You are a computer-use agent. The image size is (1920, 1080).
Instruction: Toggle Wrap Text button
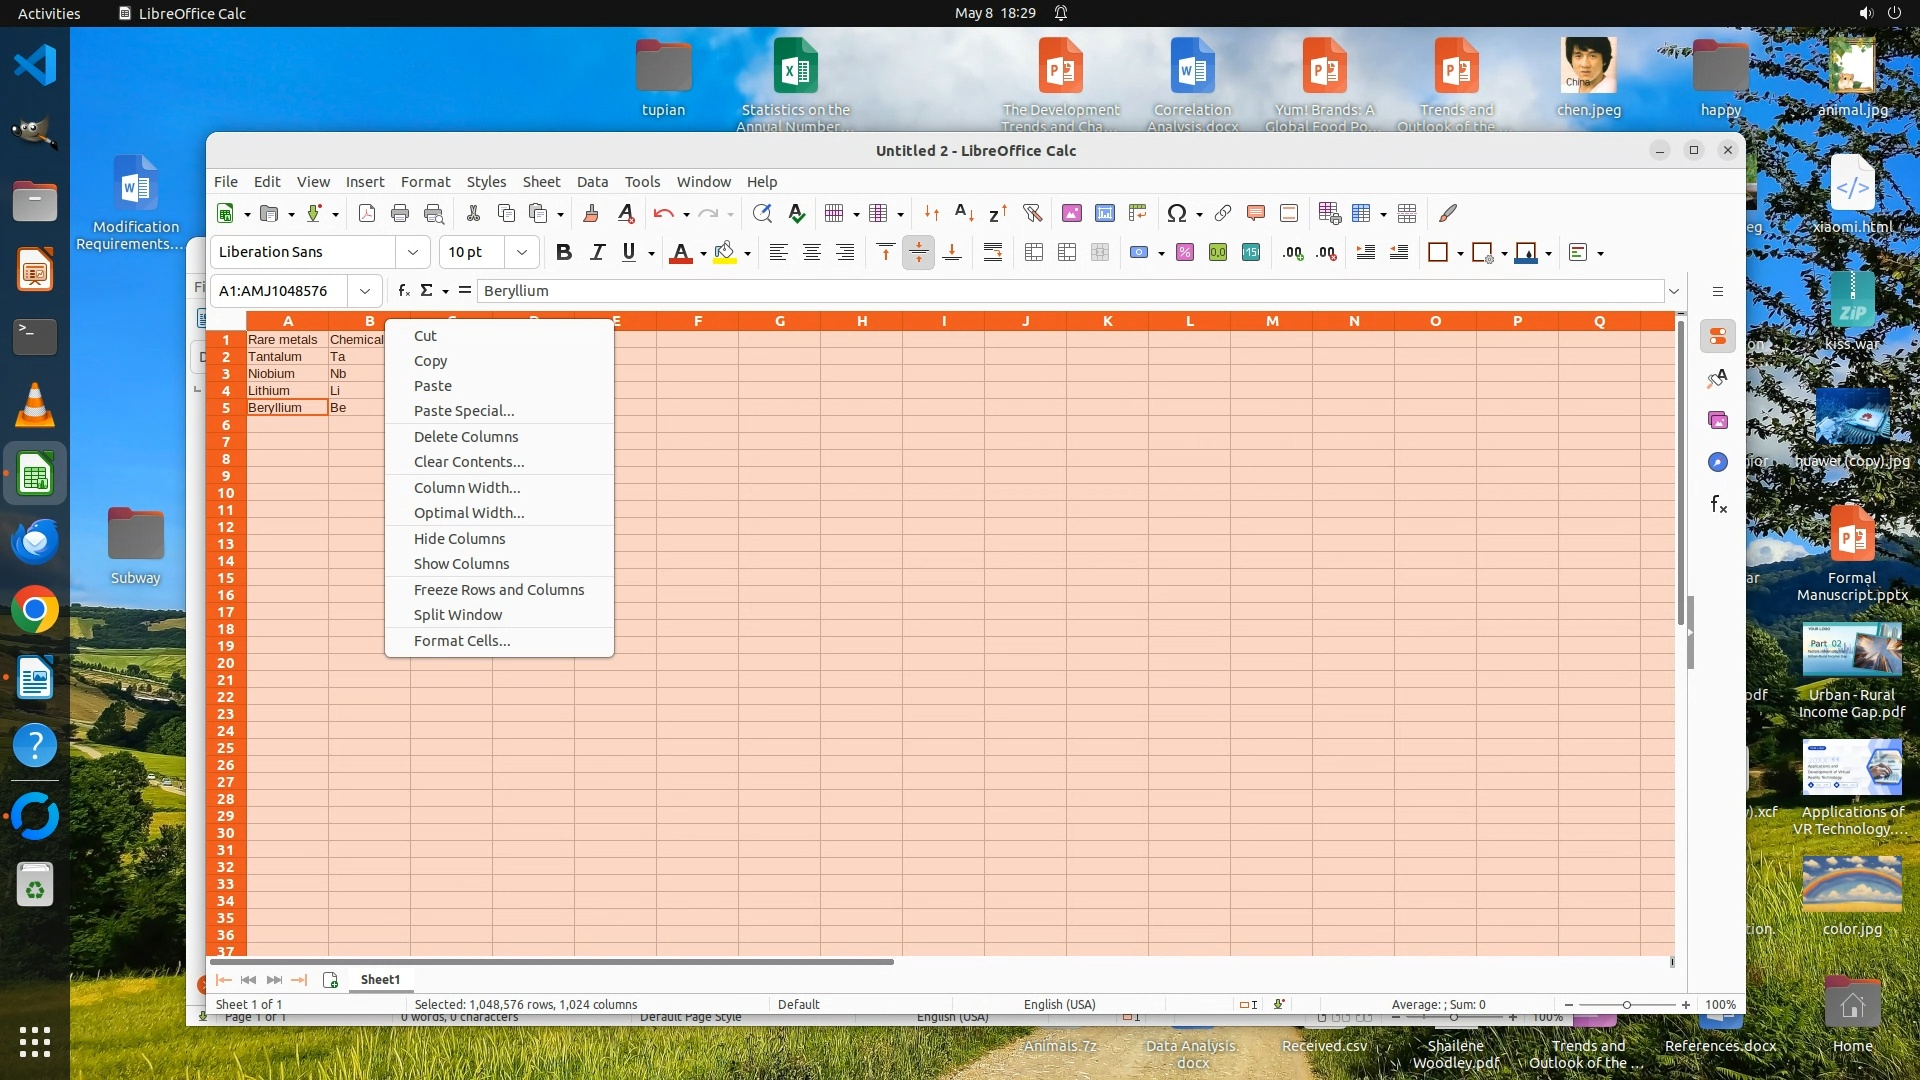click(993, 253)
